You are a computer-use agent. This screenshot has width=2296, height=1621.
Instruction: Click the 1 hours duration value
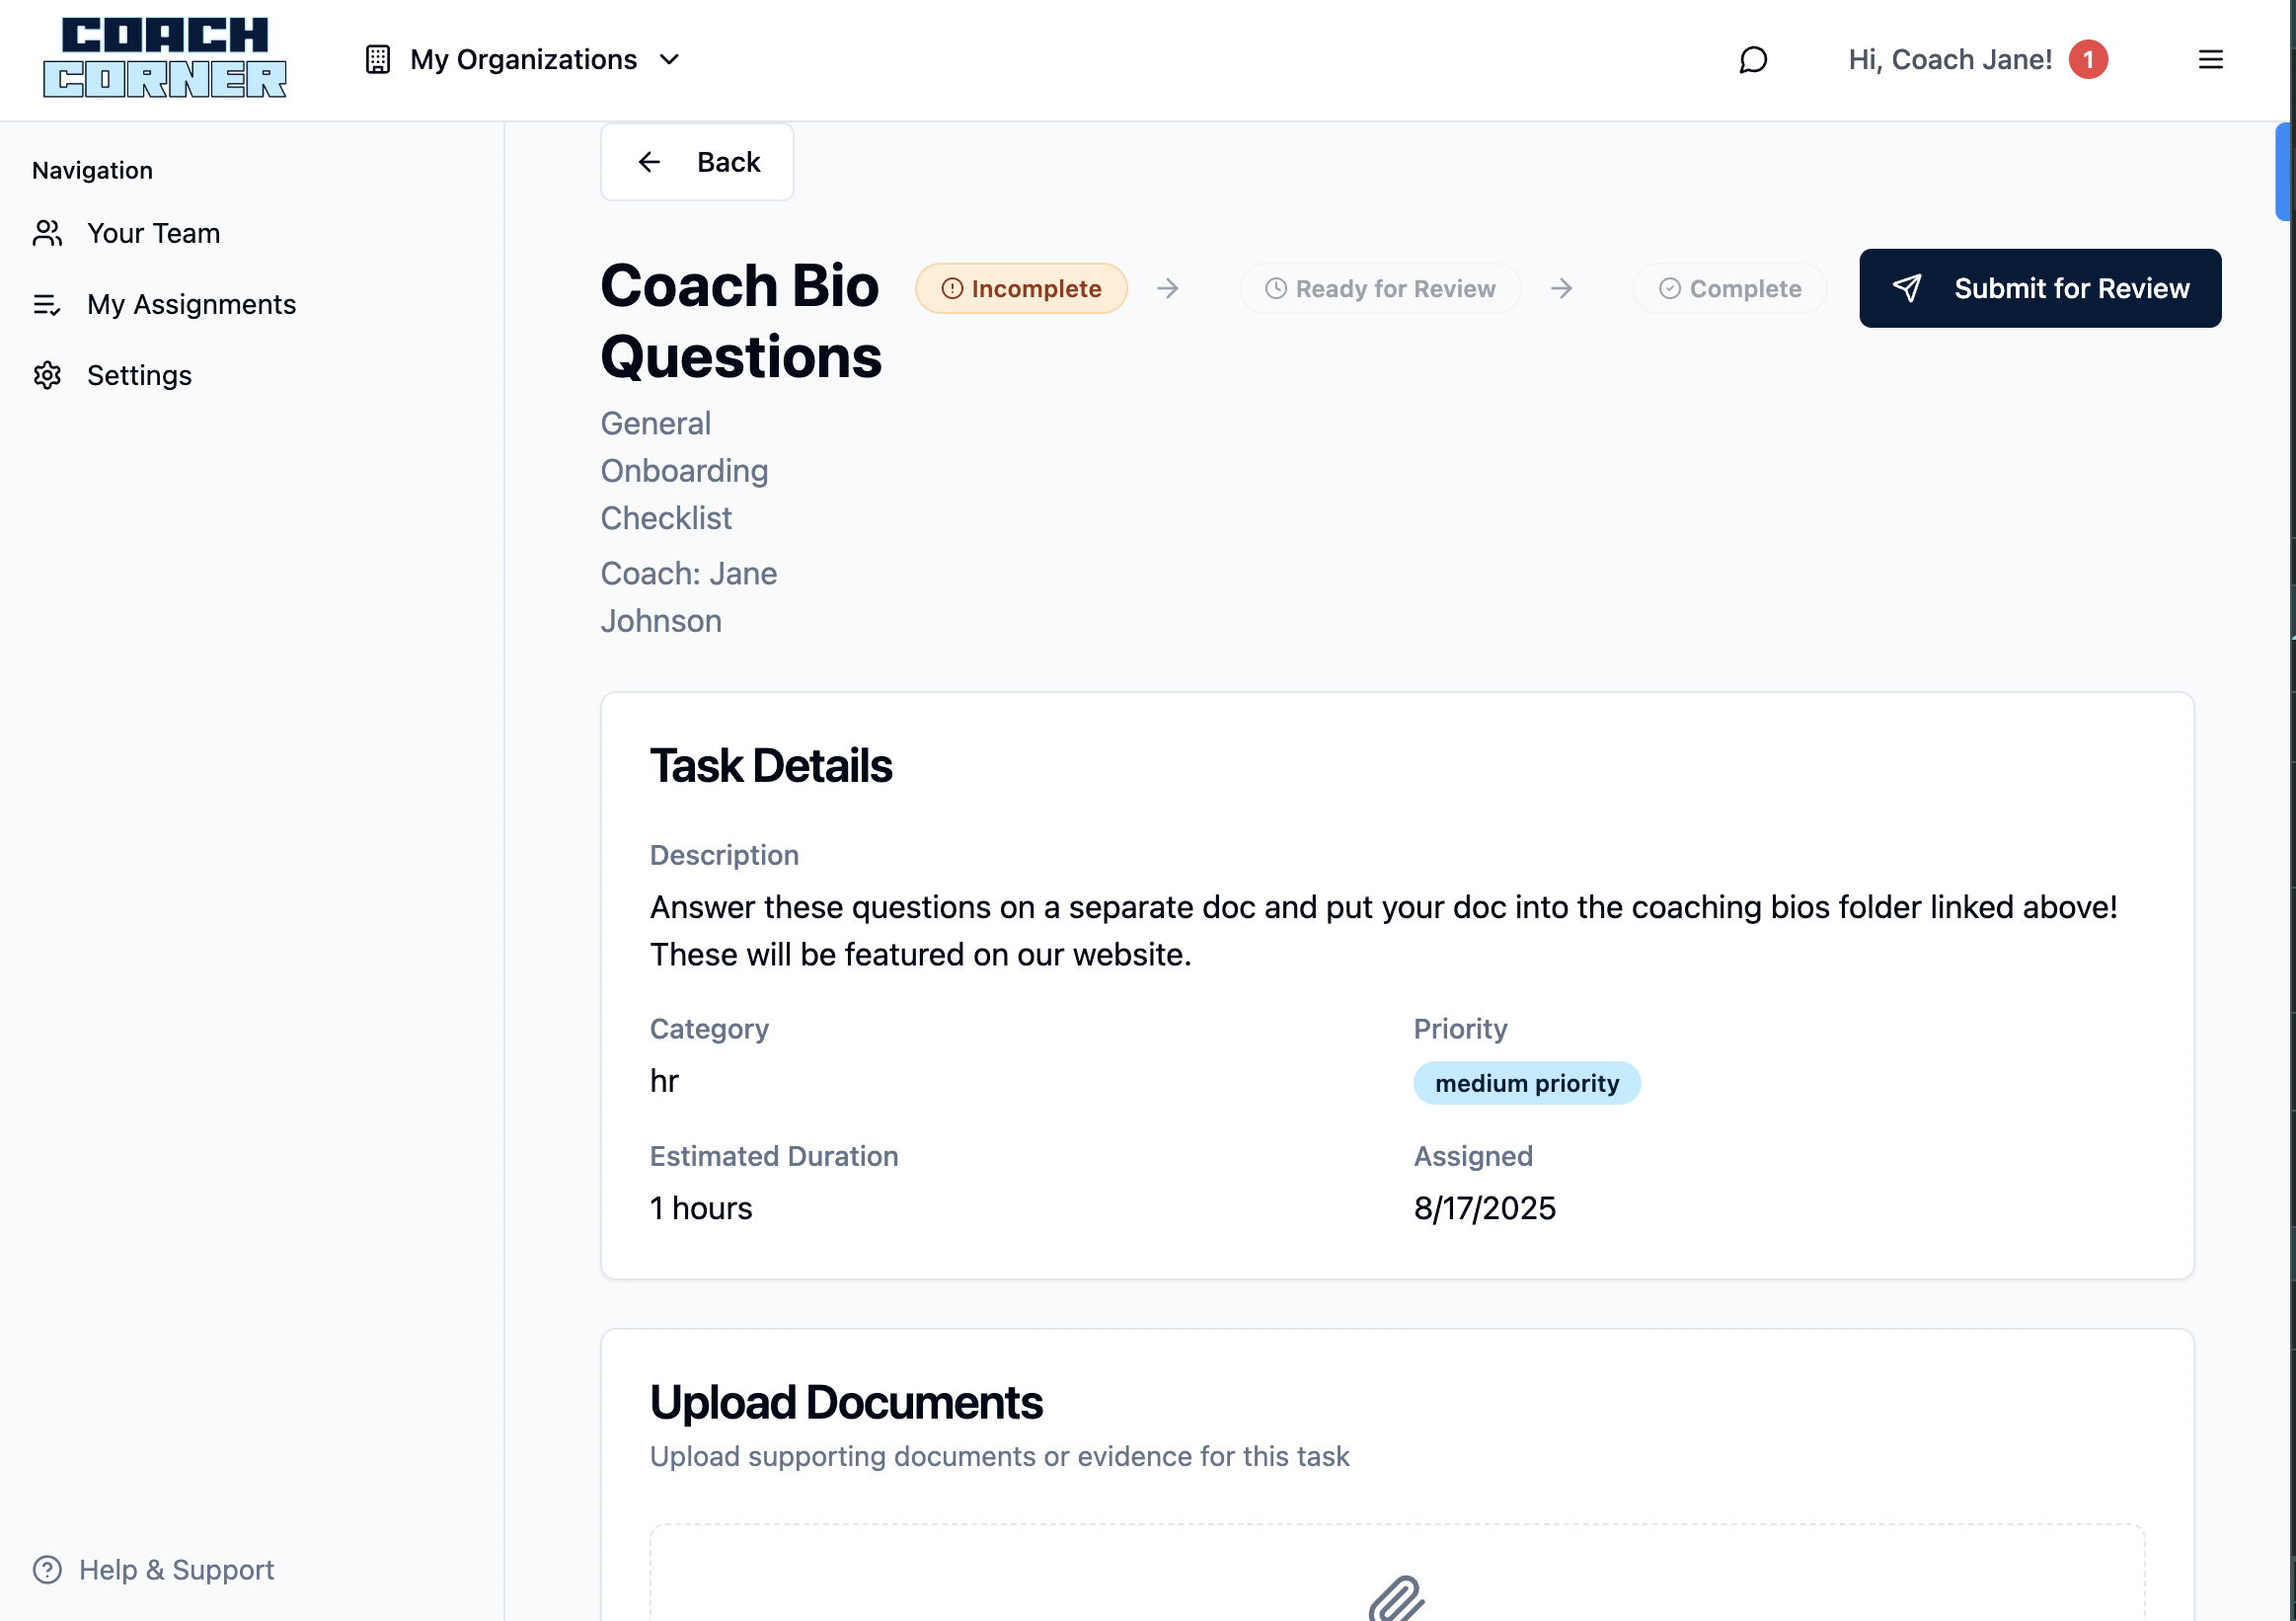click(701, 1208)
